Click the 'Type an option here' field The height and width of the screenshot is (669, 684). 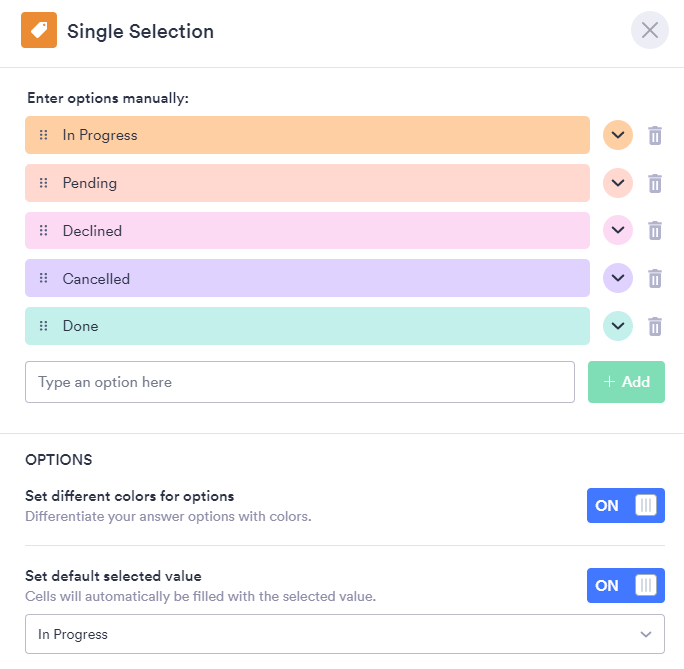coord(300,382)
